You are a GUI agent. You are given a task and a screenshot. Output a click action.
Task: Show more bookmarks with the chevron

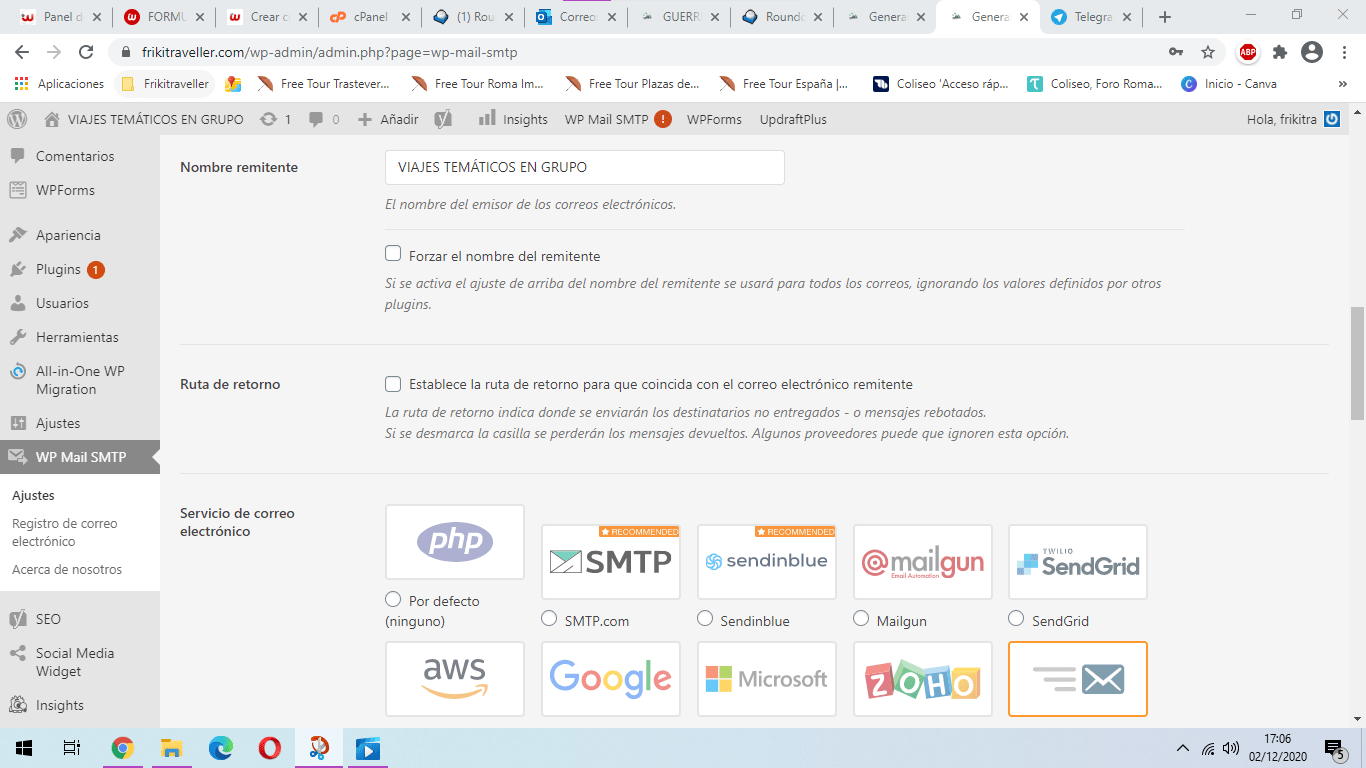pos(1342,84)
